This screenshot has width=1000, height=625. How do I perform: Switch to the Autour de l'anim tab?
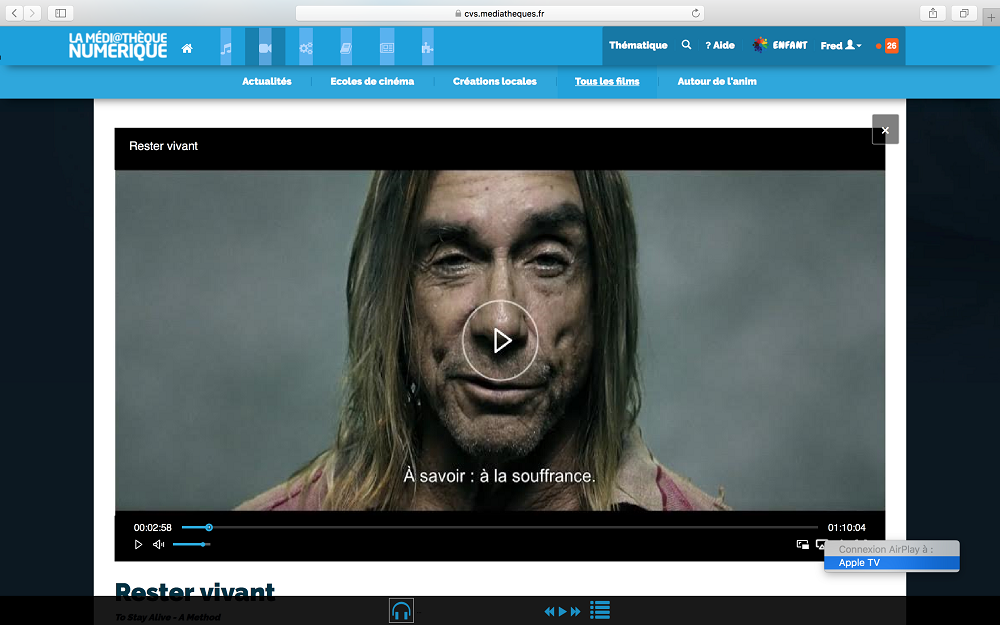717,81
